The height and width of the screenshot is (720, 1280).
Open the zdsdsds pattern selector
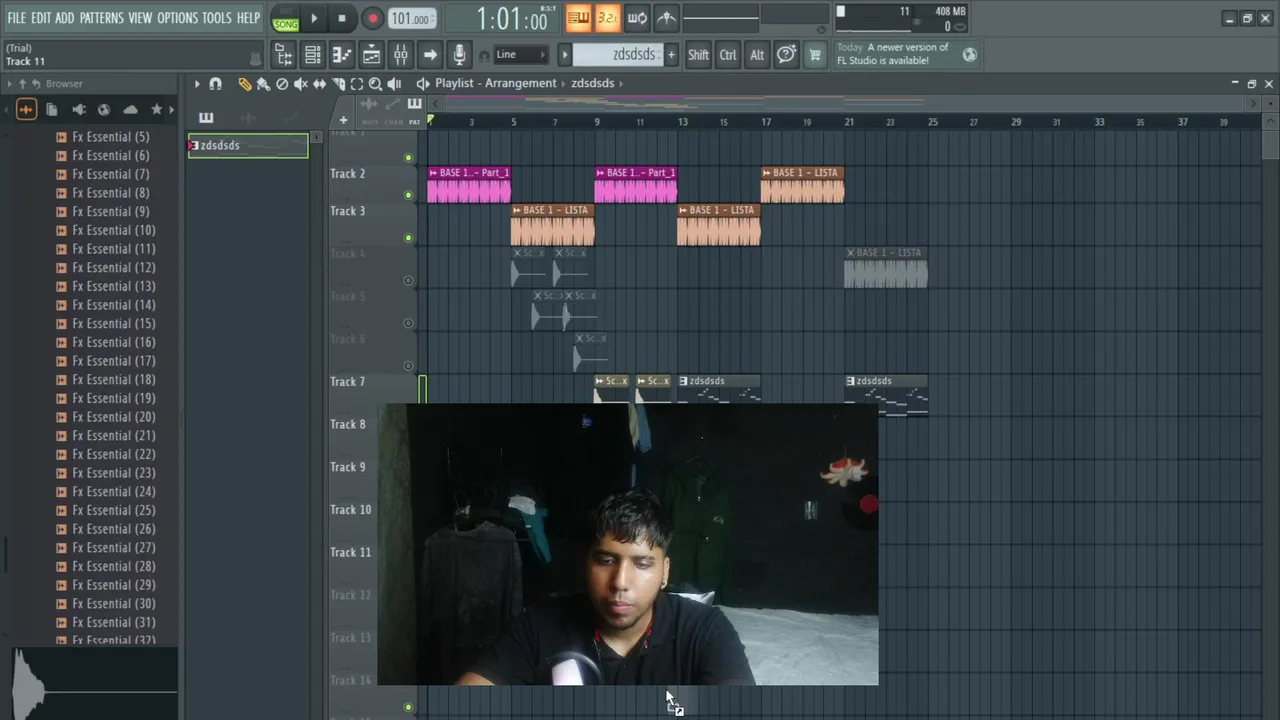(618, 55)
